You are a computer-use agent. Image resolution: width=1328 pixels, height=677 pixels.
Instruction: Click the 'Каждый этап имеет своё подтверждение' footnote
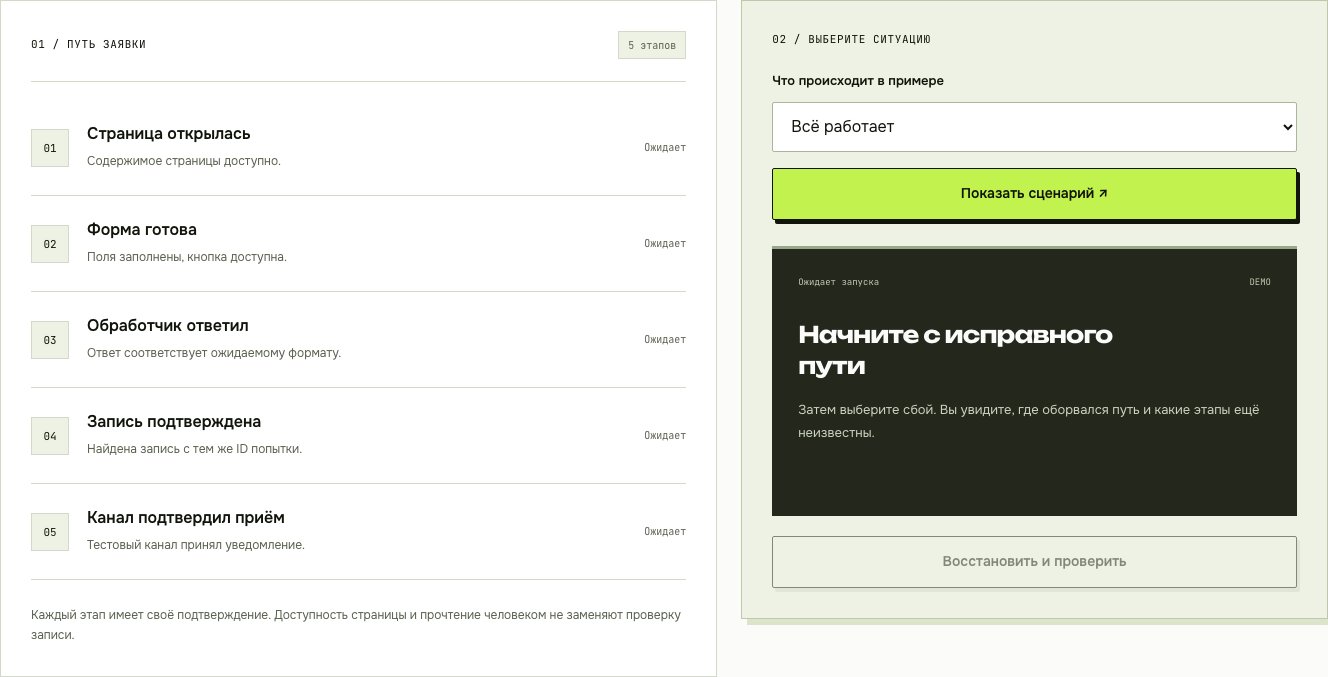(x=356, y=625)
